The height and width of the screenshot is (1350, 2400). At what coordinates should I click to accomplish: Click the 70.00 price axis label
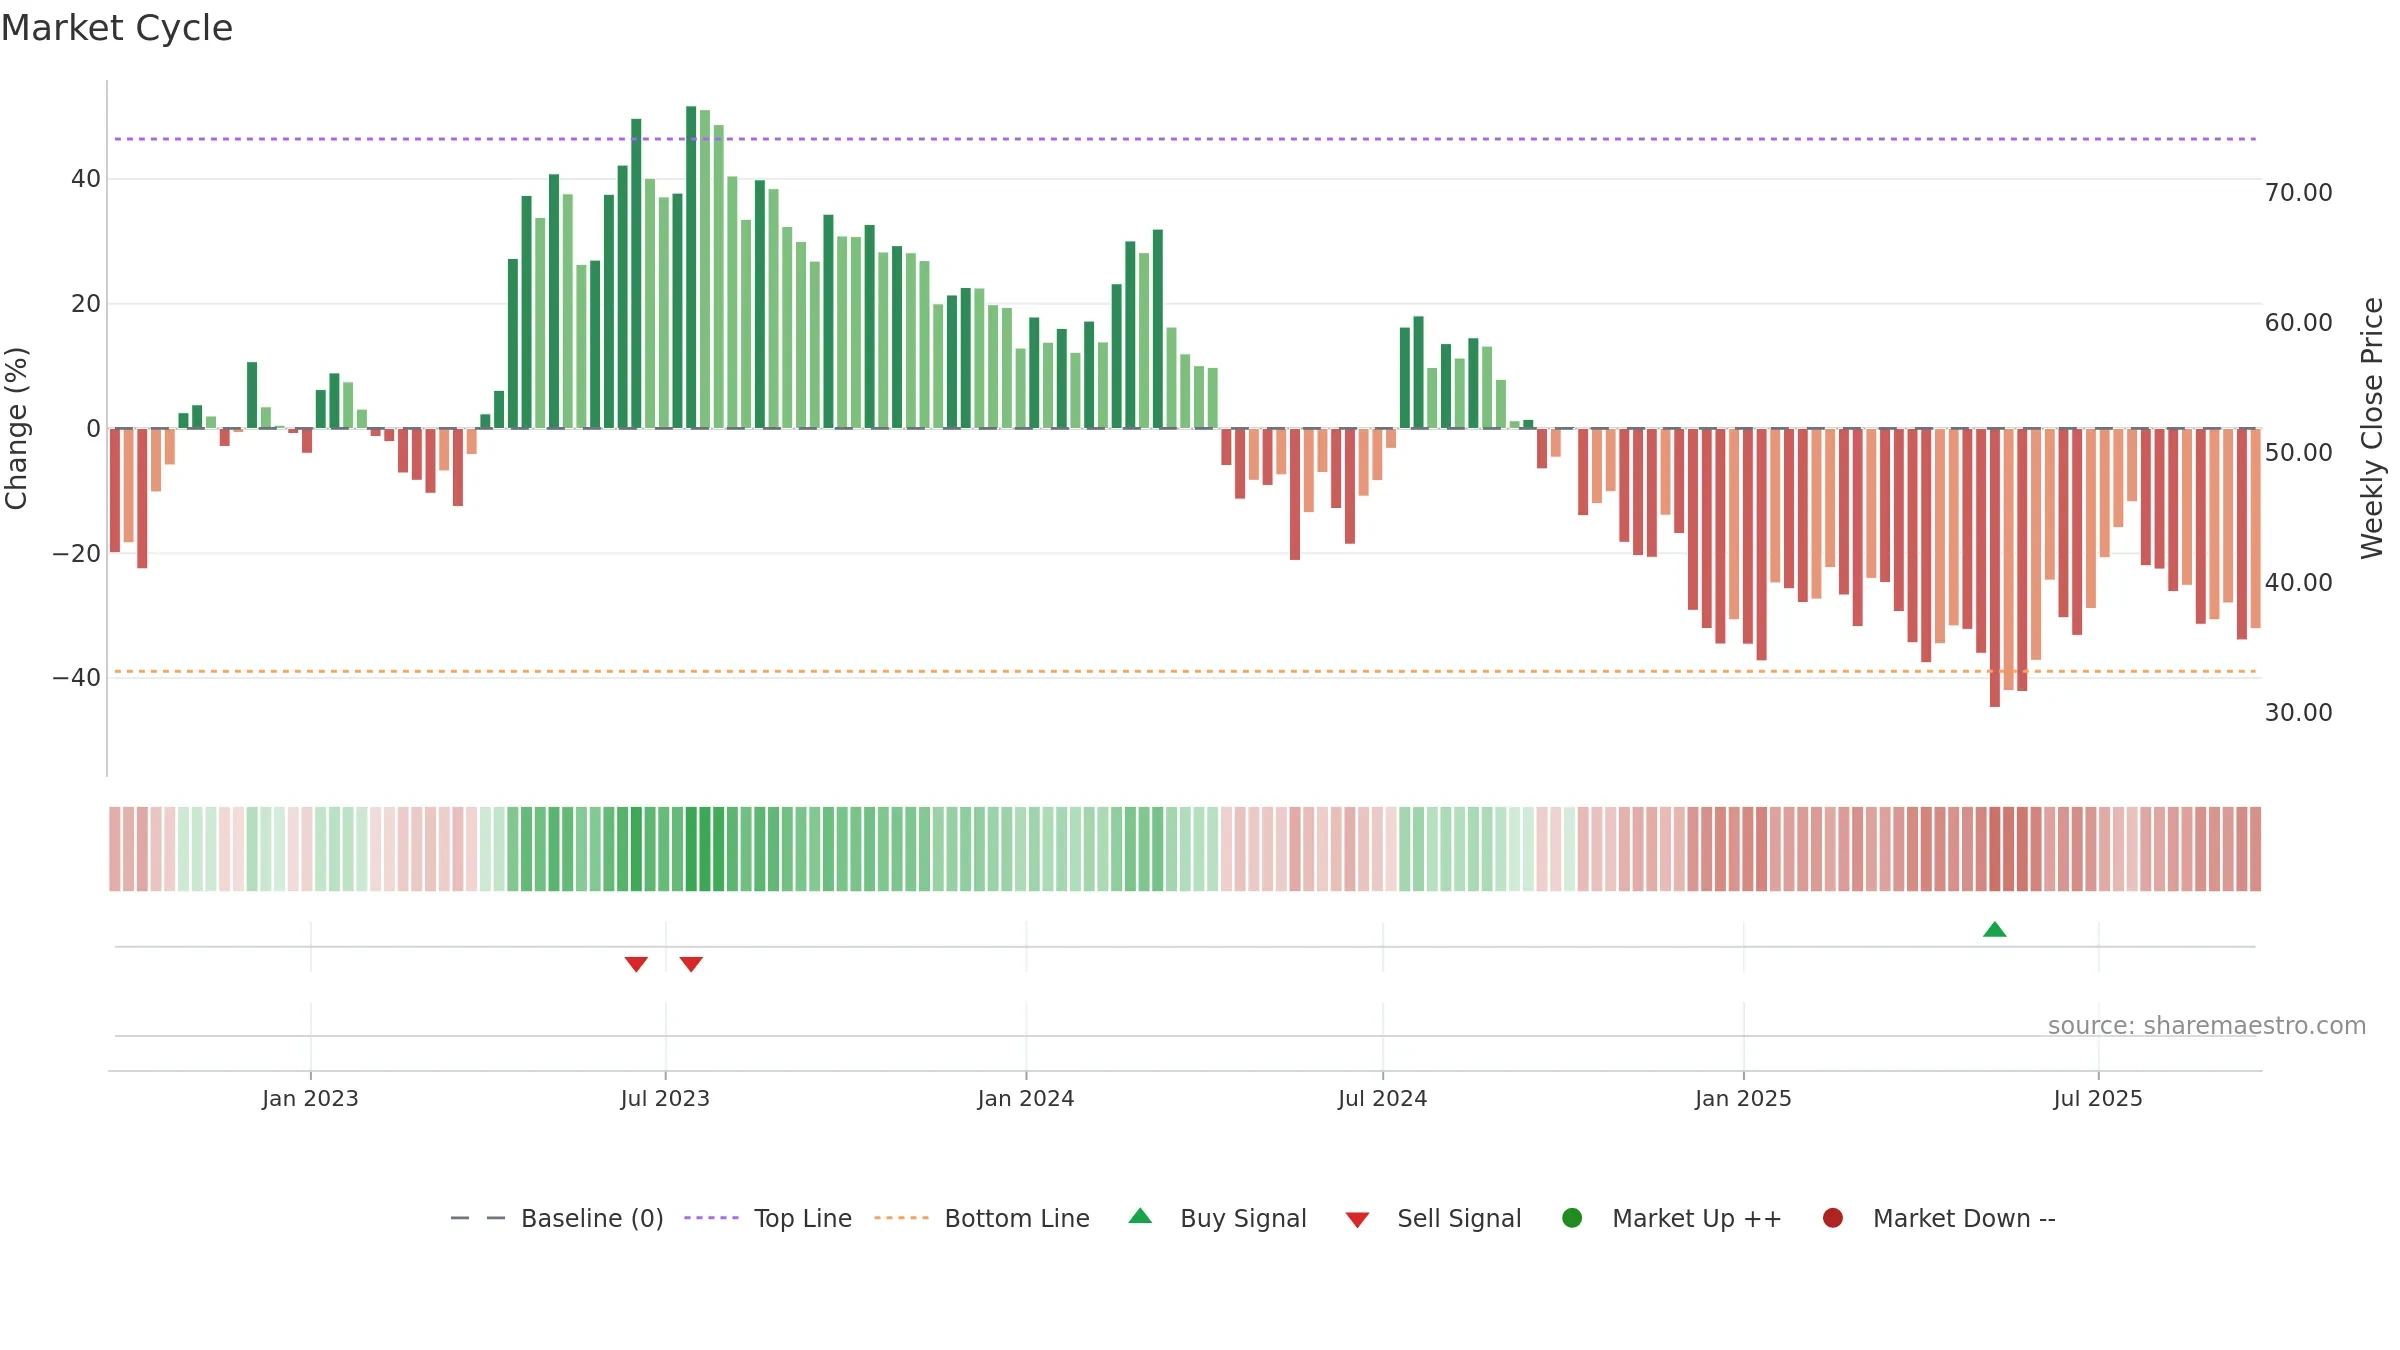2299,193
